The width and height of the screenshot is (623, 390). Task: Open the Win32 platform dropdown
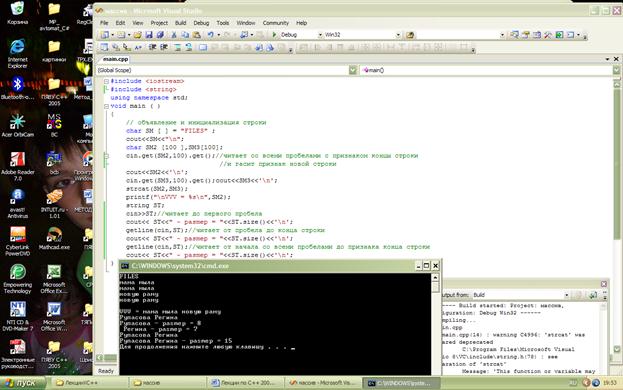398,35
